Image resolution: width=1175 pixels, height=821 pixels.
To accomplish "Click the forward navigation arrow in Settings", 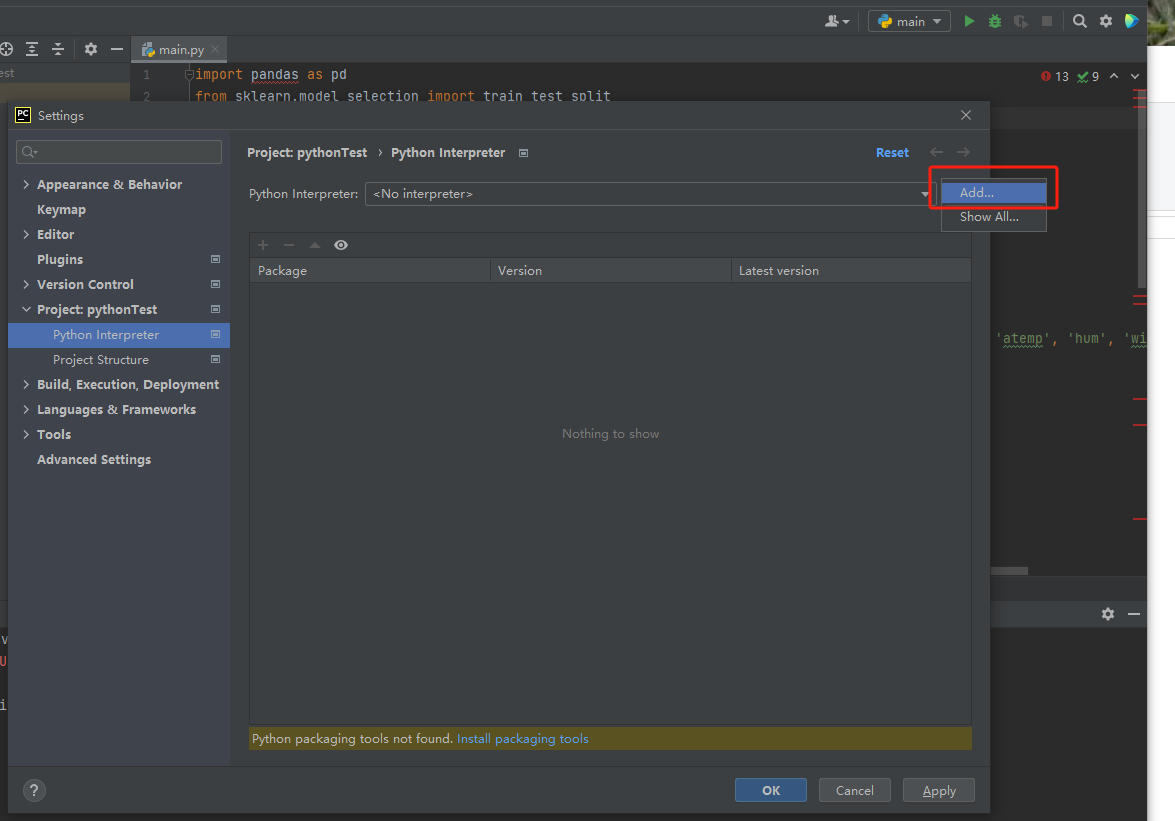I will point(963,152).
